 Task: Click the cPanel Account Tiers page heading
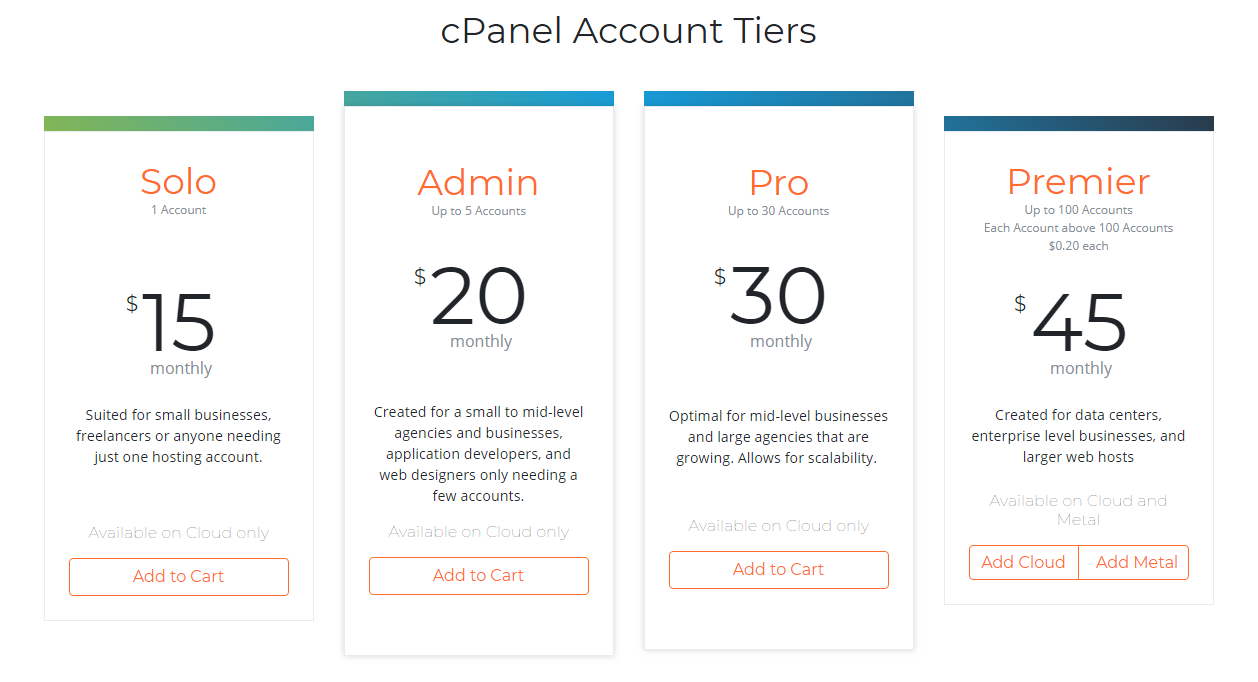[629, 30]
